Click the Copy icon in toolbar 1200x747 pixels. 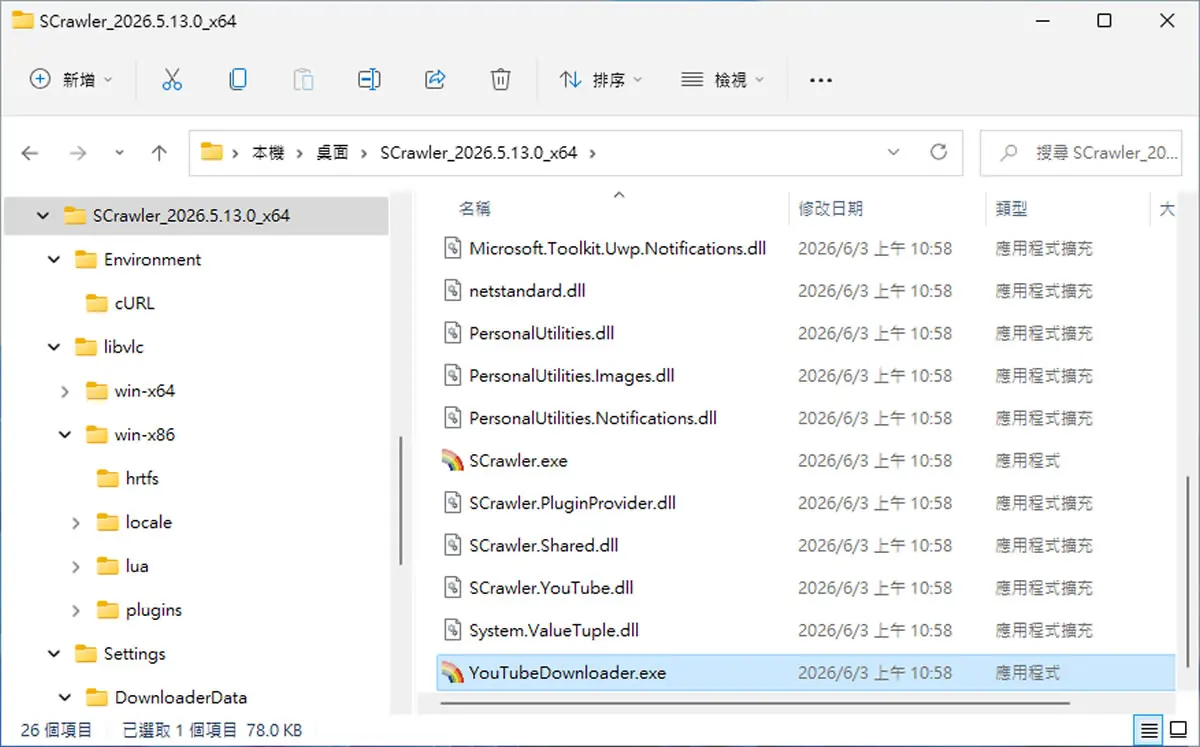[238, 80]
